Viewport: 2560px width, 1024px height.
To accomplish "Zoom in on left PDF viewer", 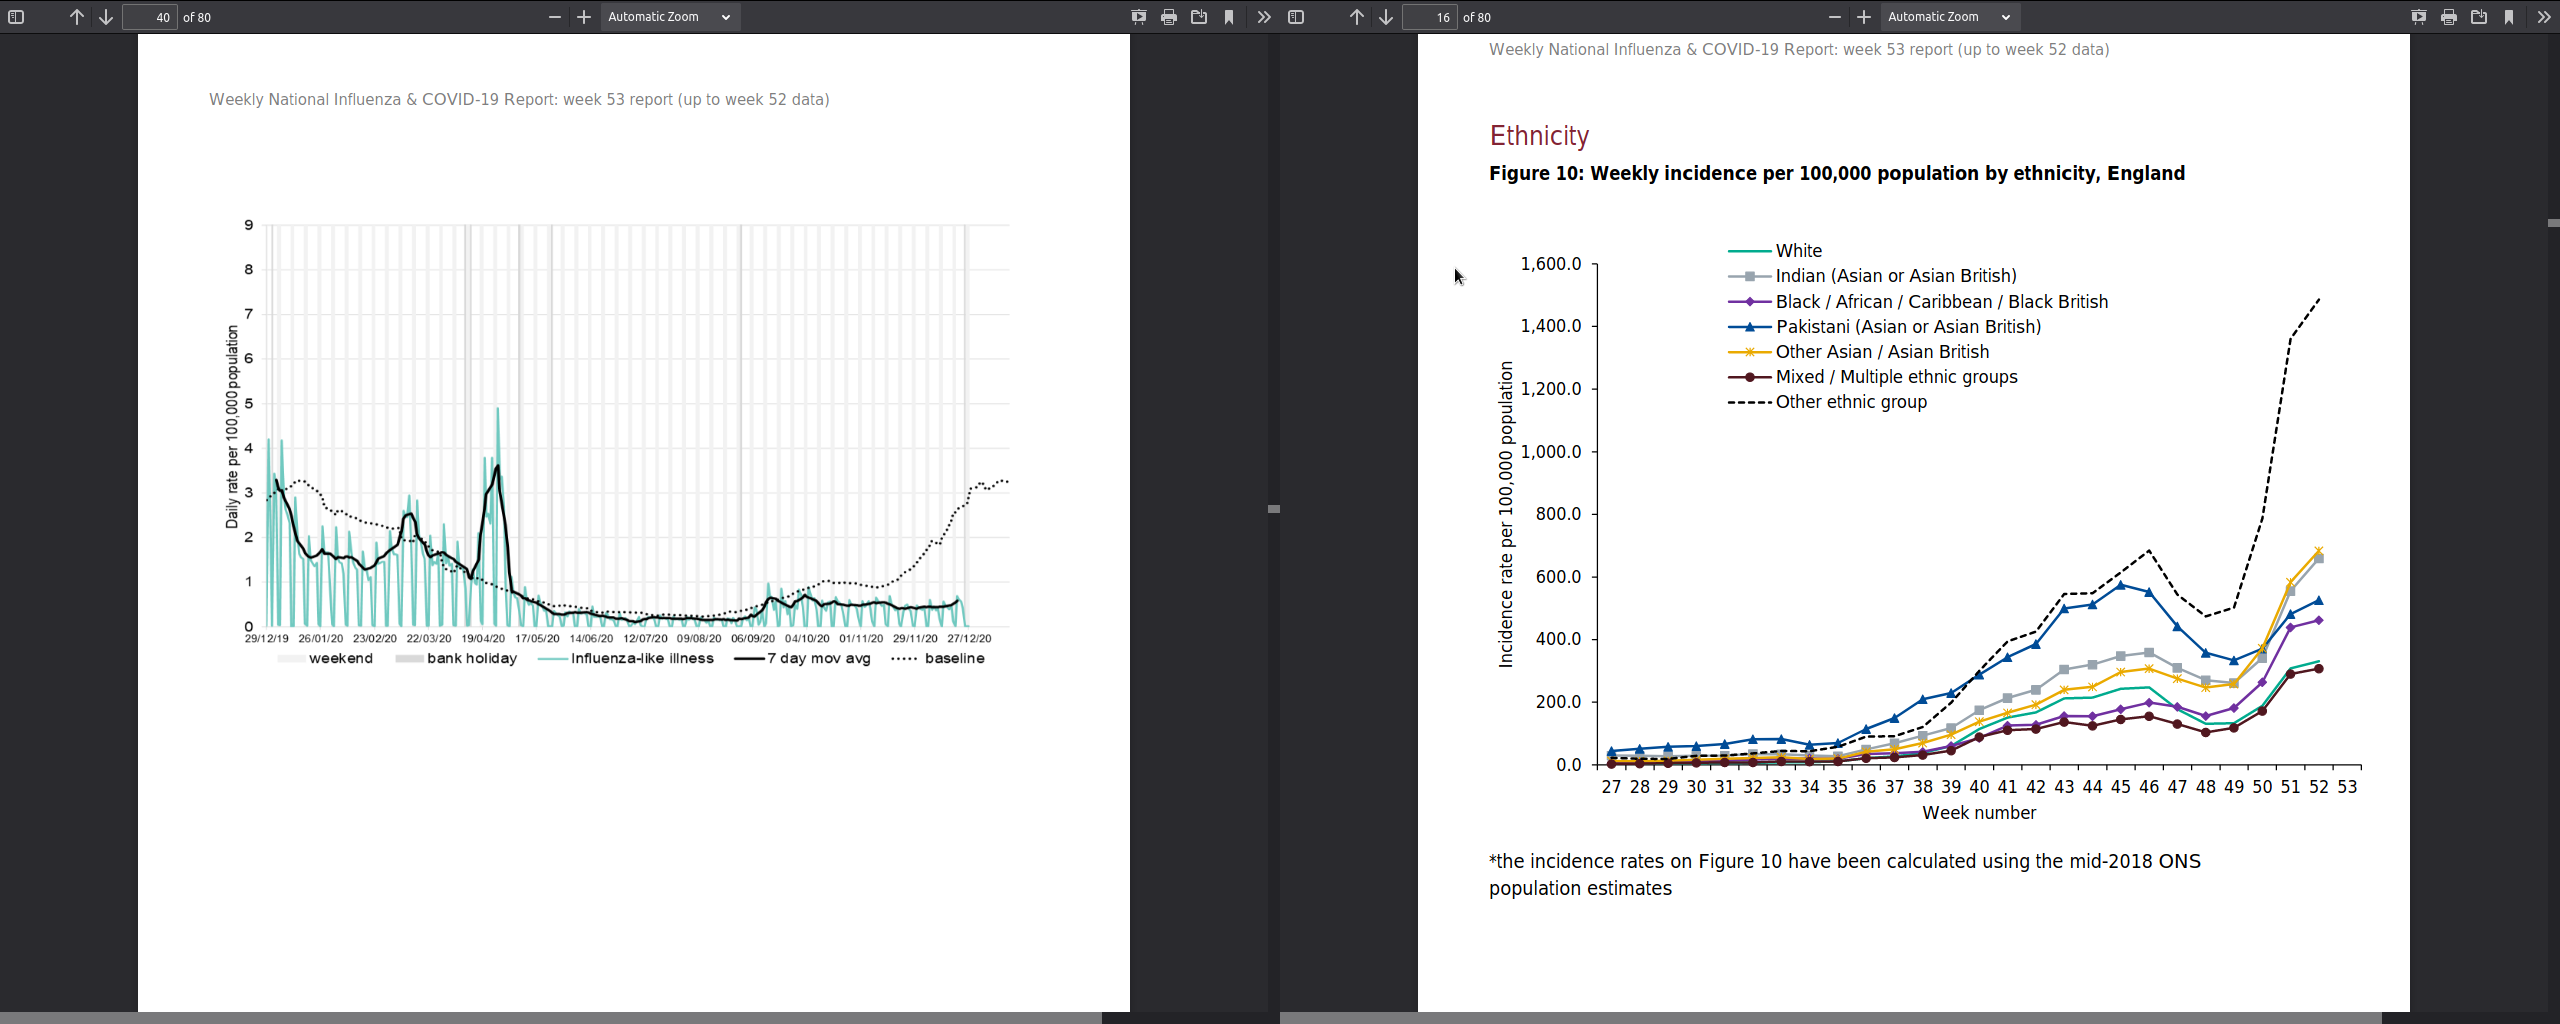I will [584, 17].
